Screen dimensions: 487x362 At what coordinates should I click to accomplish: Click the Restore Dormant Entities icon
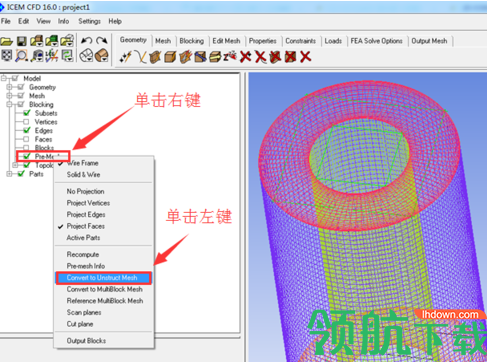click(x=230, y=56)
